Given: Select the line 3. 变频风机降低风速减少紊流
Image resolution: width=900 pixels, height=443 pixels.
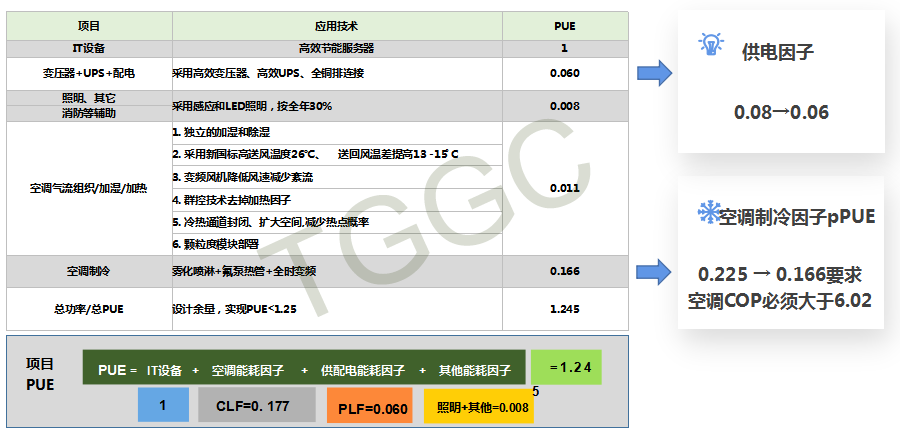Looking at the screenshot, I should click(243, 177).
